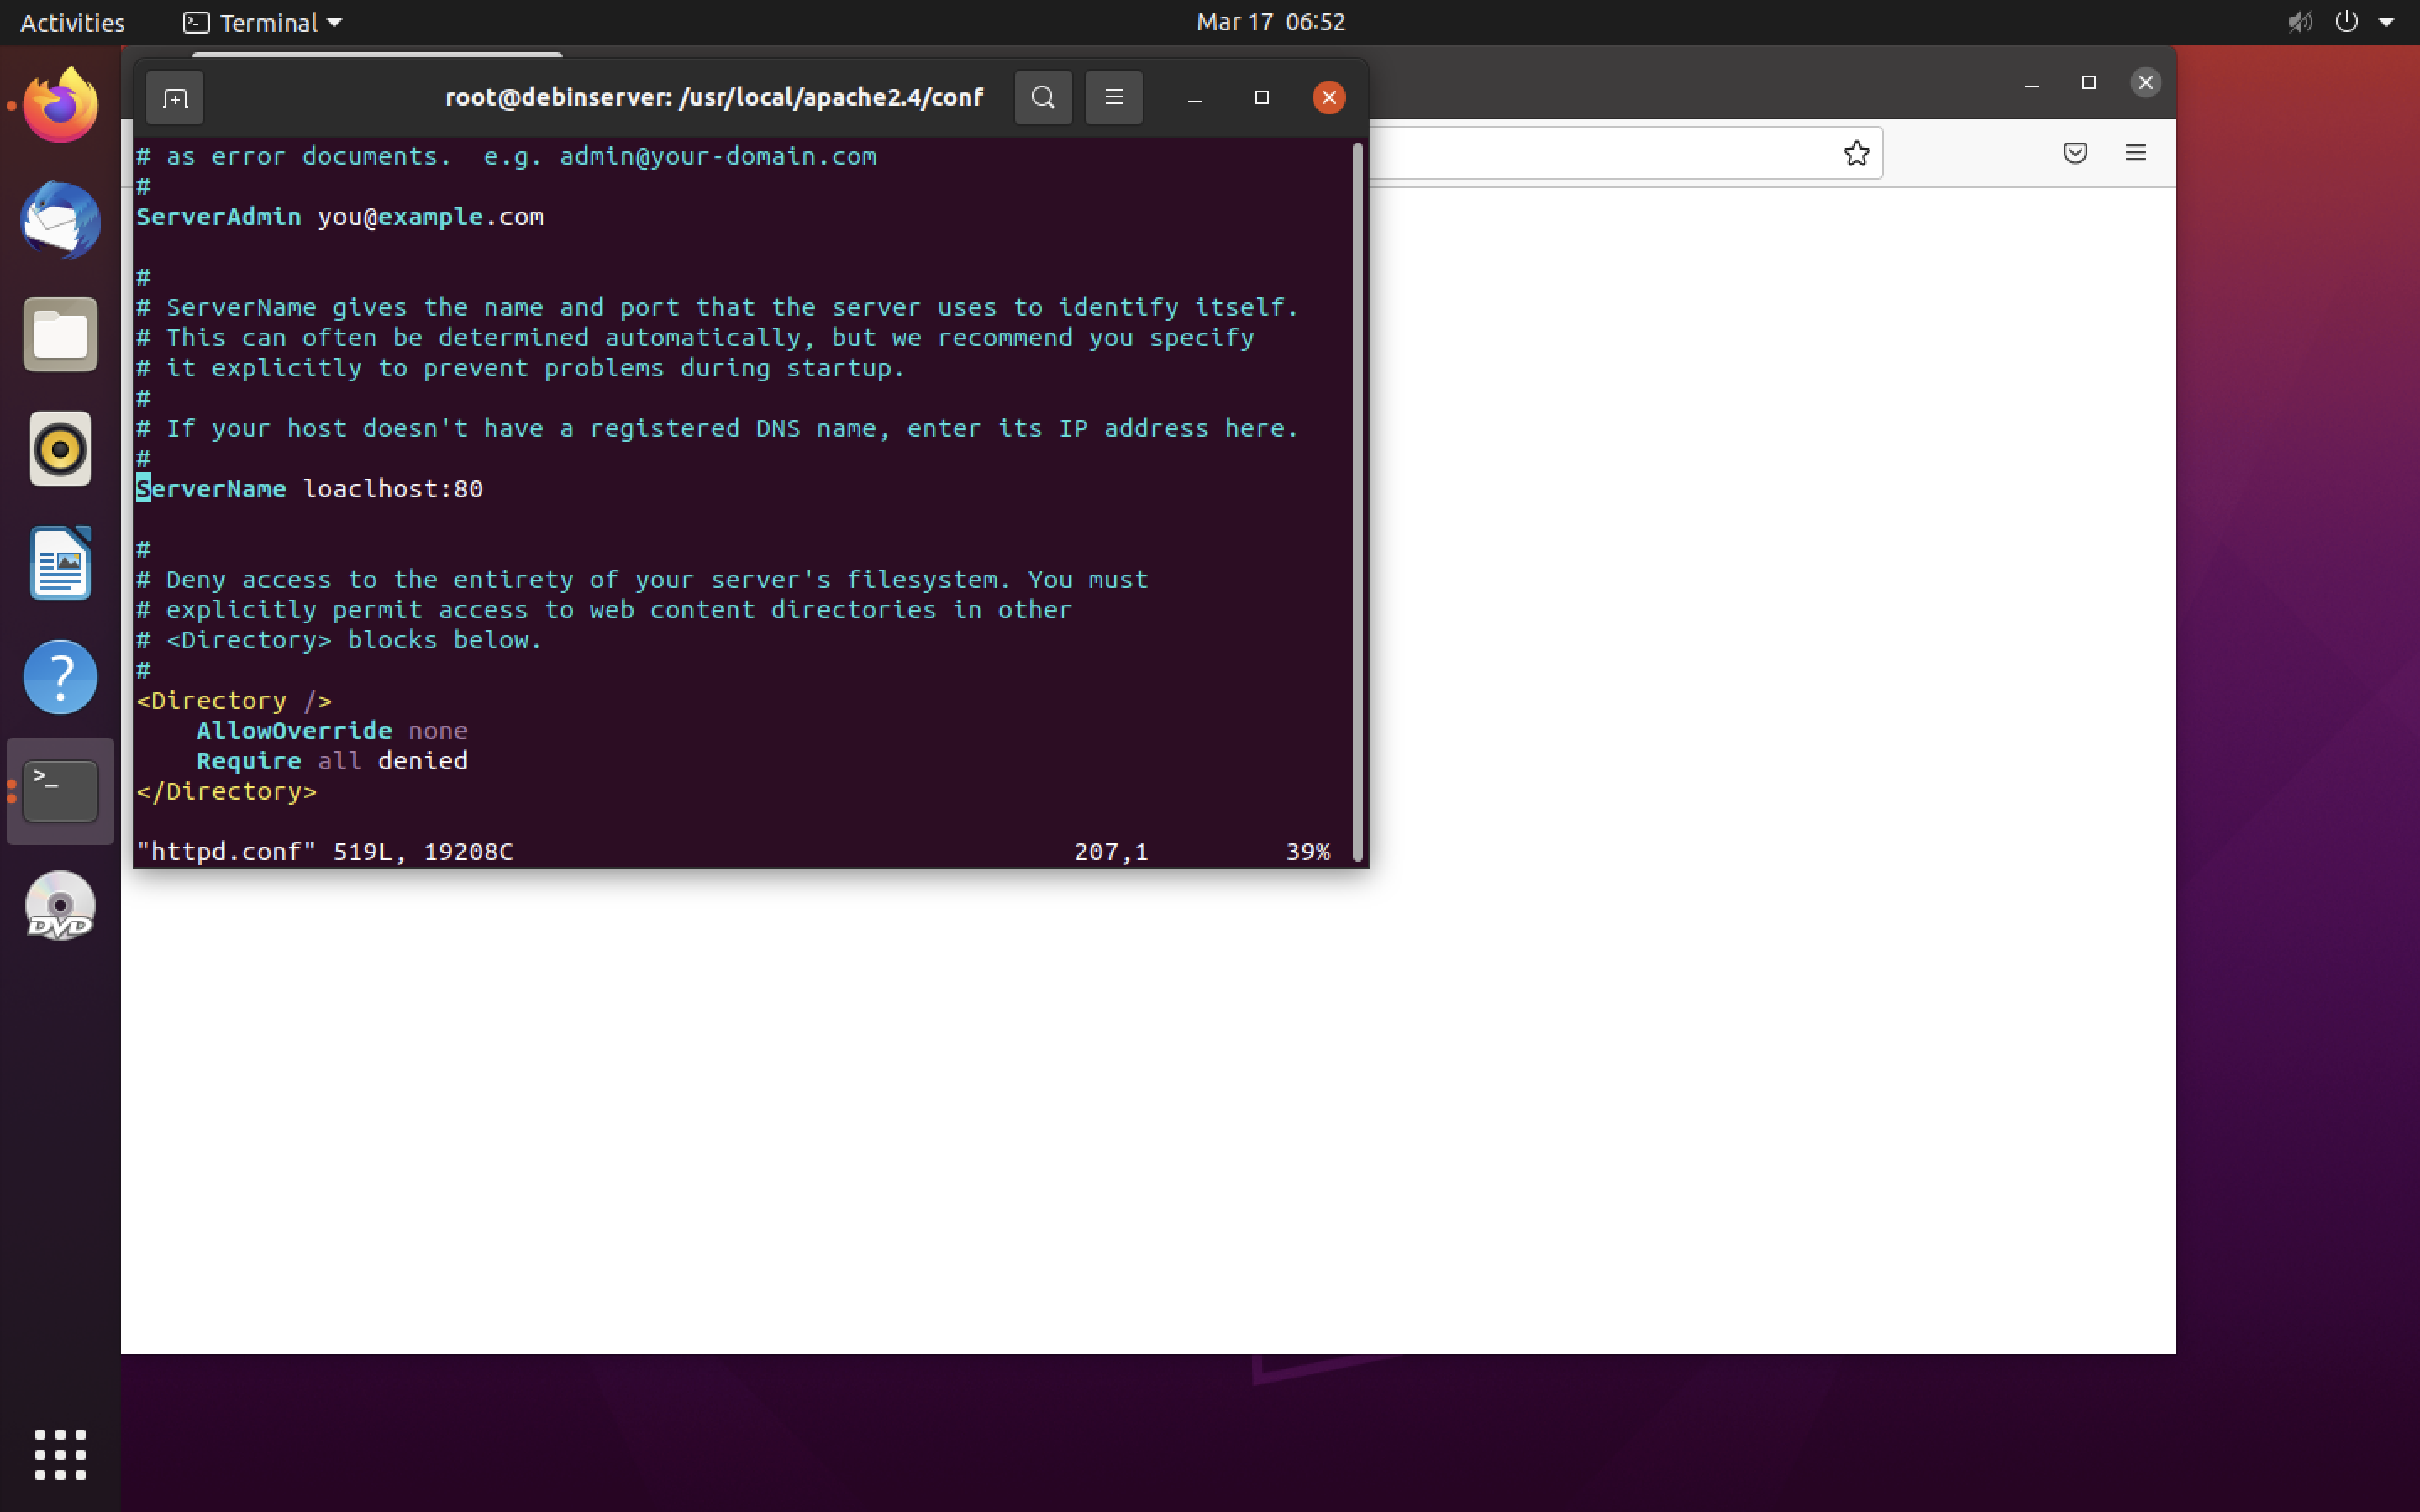The width and height of the screenshot is (2420, 1512).
Task: Open Rhythmbox from the dock
Action: (x=60, y=449)
